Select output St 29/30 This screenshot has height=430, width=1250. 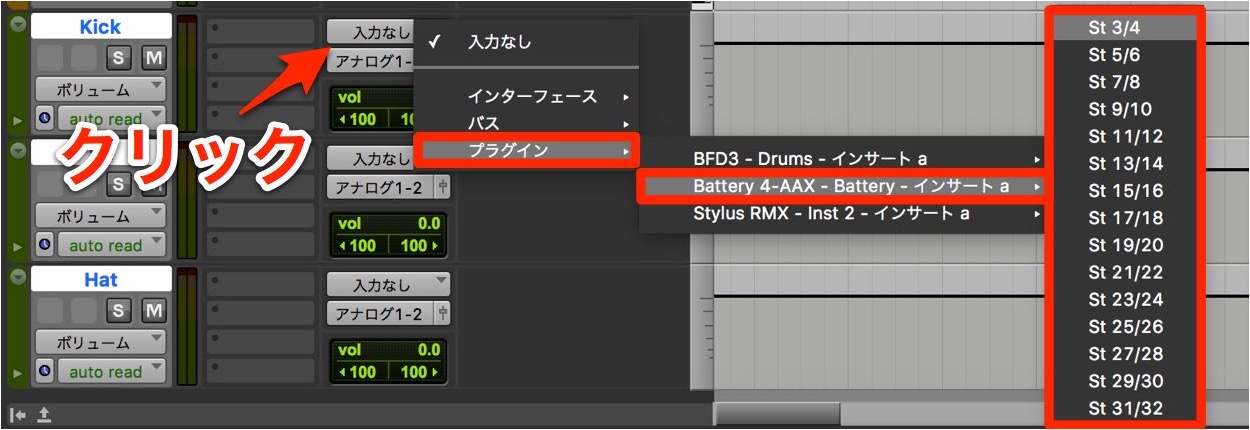1125,380
